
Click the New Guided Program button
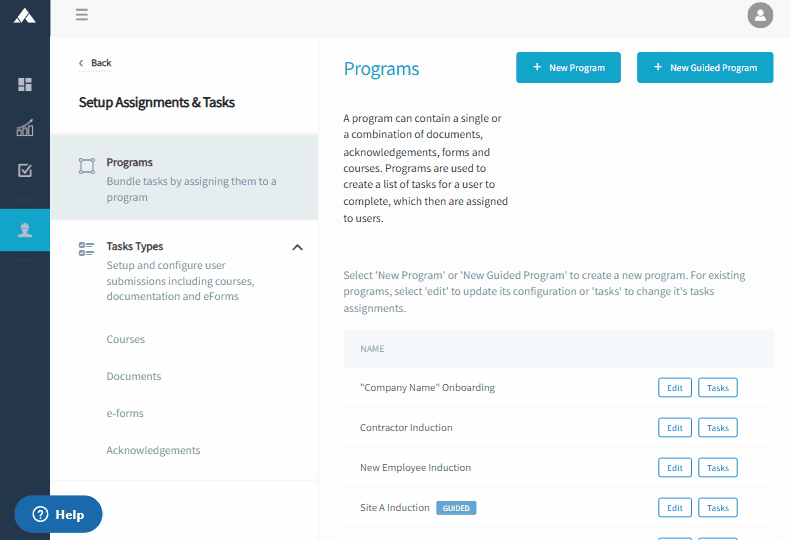[x=705, y=68]
